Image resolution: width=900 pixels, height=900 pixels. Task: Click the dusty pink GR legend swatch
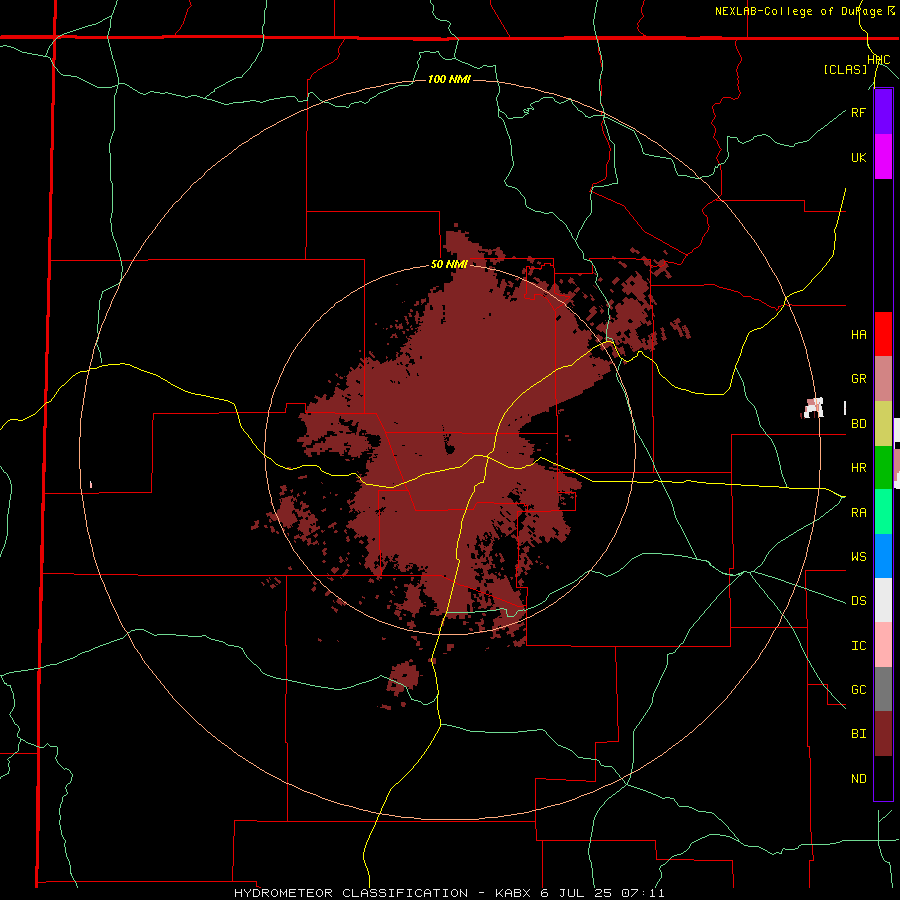883,379
